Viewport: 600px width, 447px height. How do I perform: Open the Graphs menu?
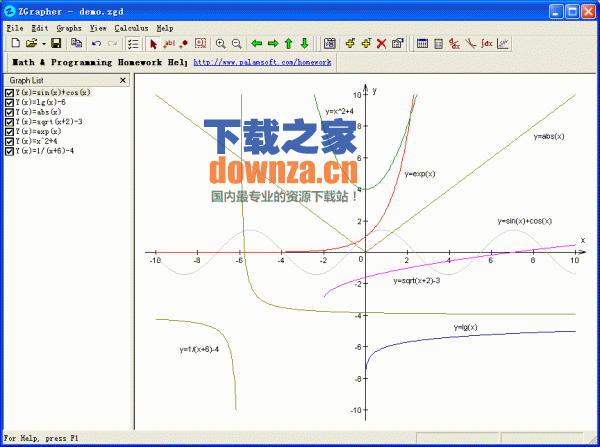(x=69, y=28)
